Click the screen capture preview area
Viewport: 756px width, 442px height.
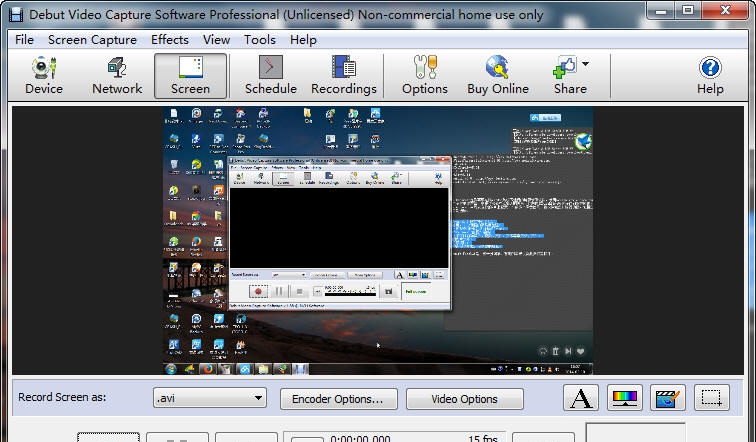[378, 240]
